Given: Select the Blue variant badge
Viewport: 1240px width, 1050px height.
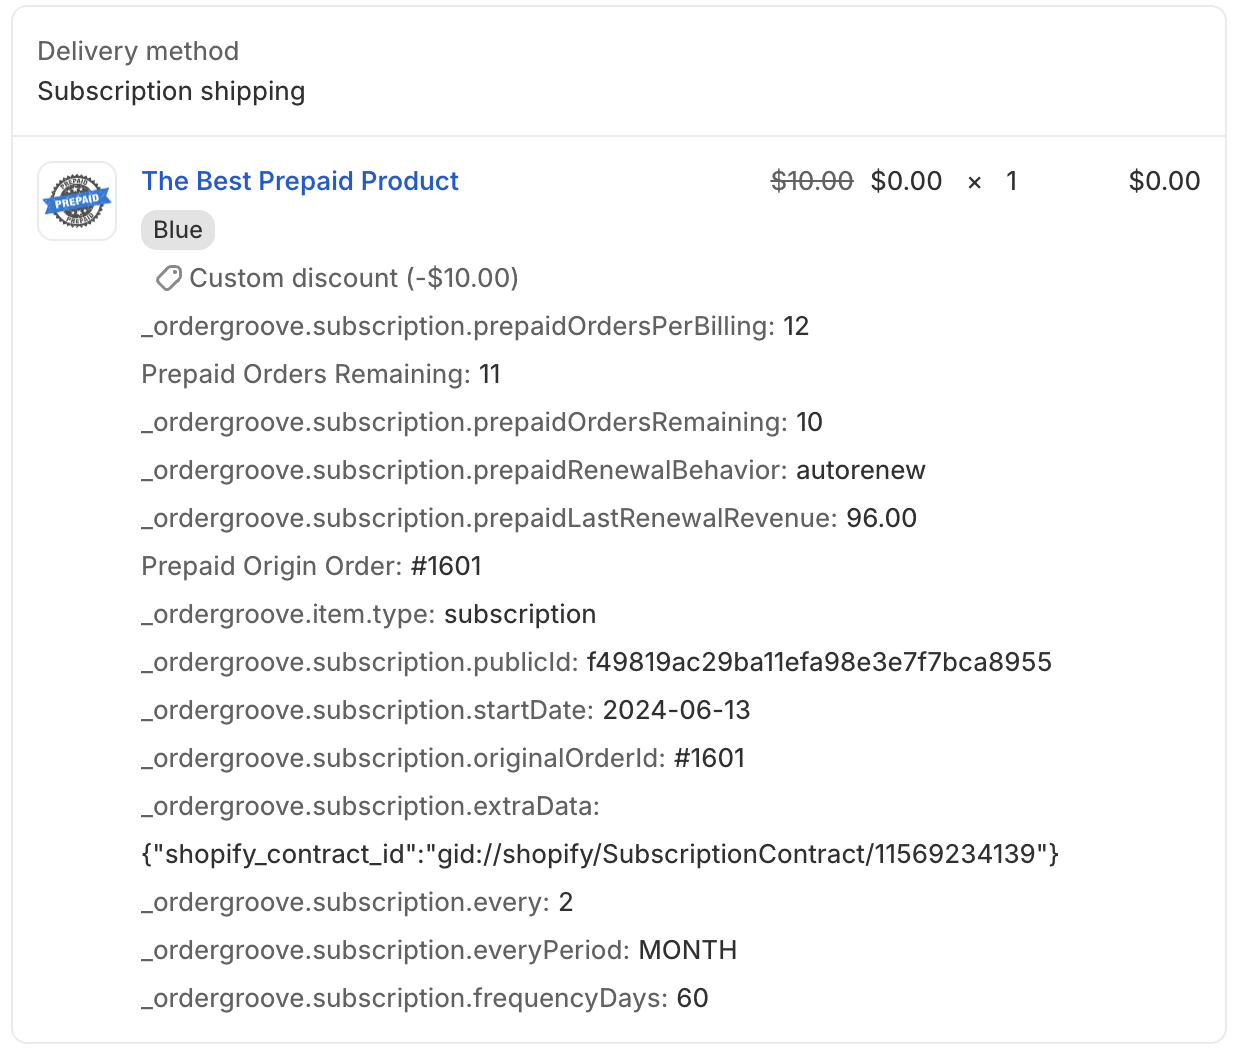Looking at the screenshot, I should pos(178,230).
